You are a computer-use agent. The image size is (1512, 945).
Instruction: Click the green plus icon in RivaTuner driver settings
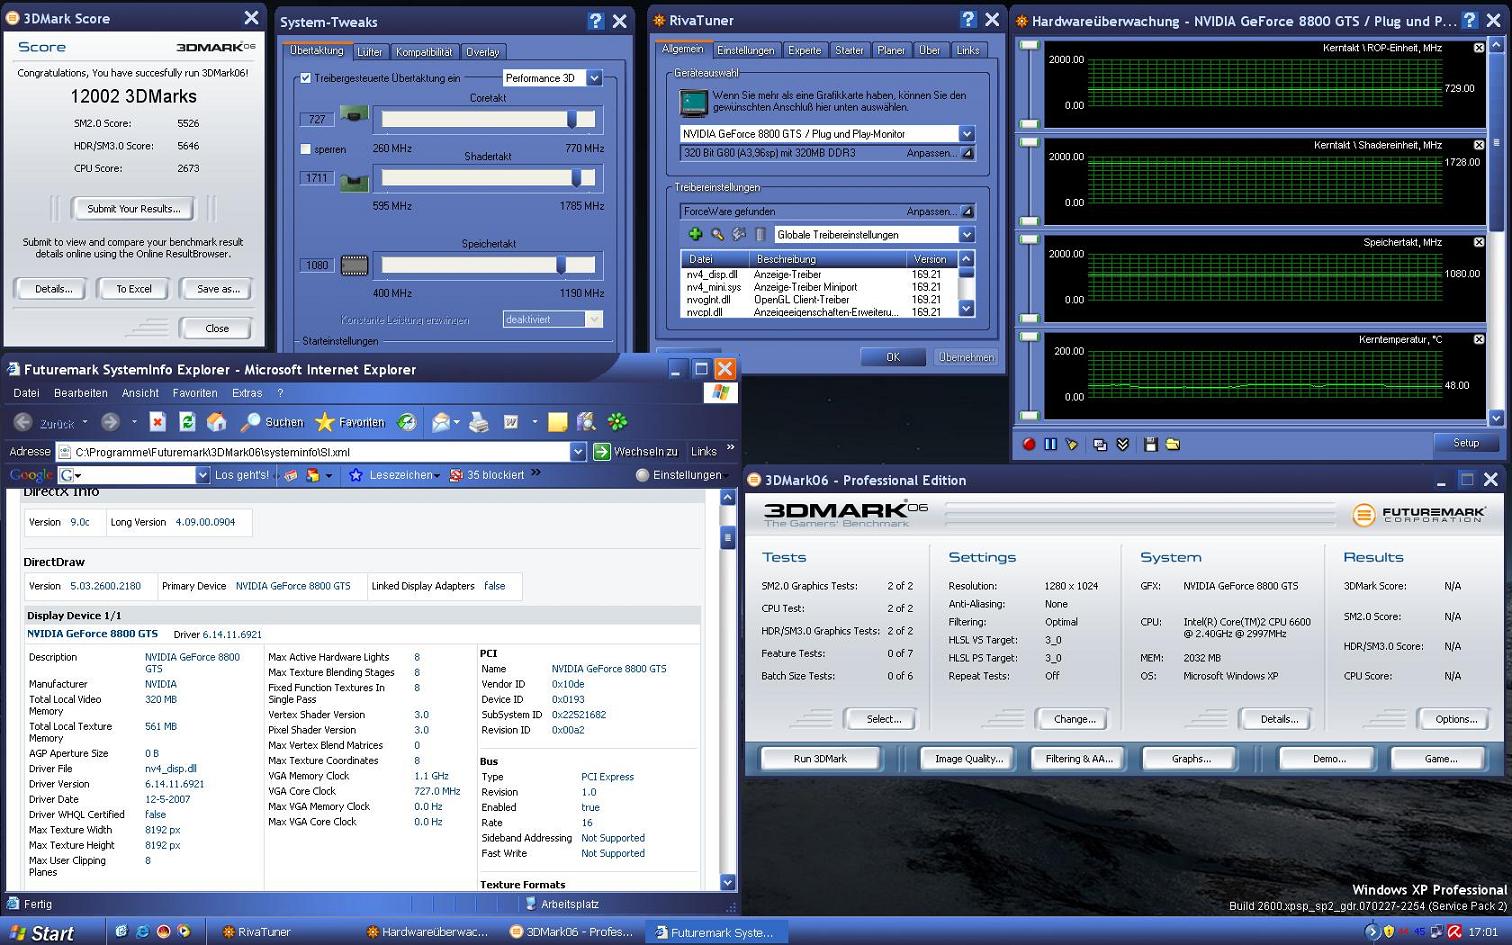(695, 234)
